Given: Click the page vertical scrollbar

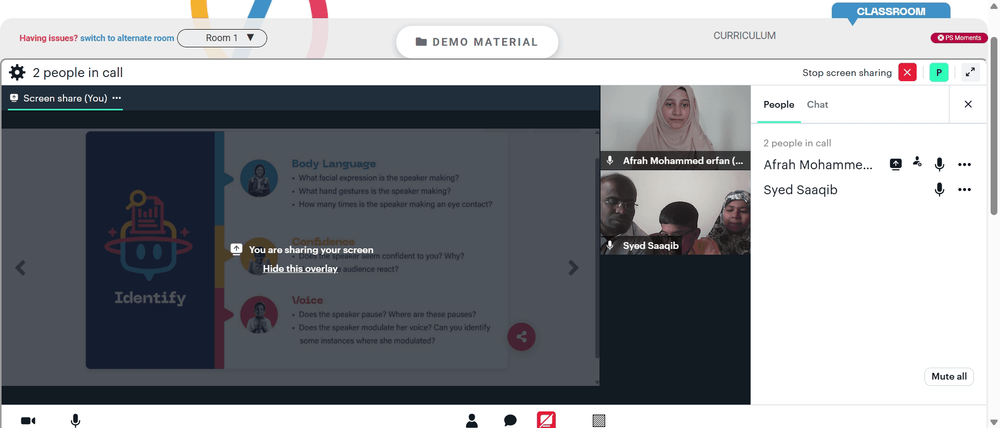Looking at the screenshot, I should coord(994,128).
